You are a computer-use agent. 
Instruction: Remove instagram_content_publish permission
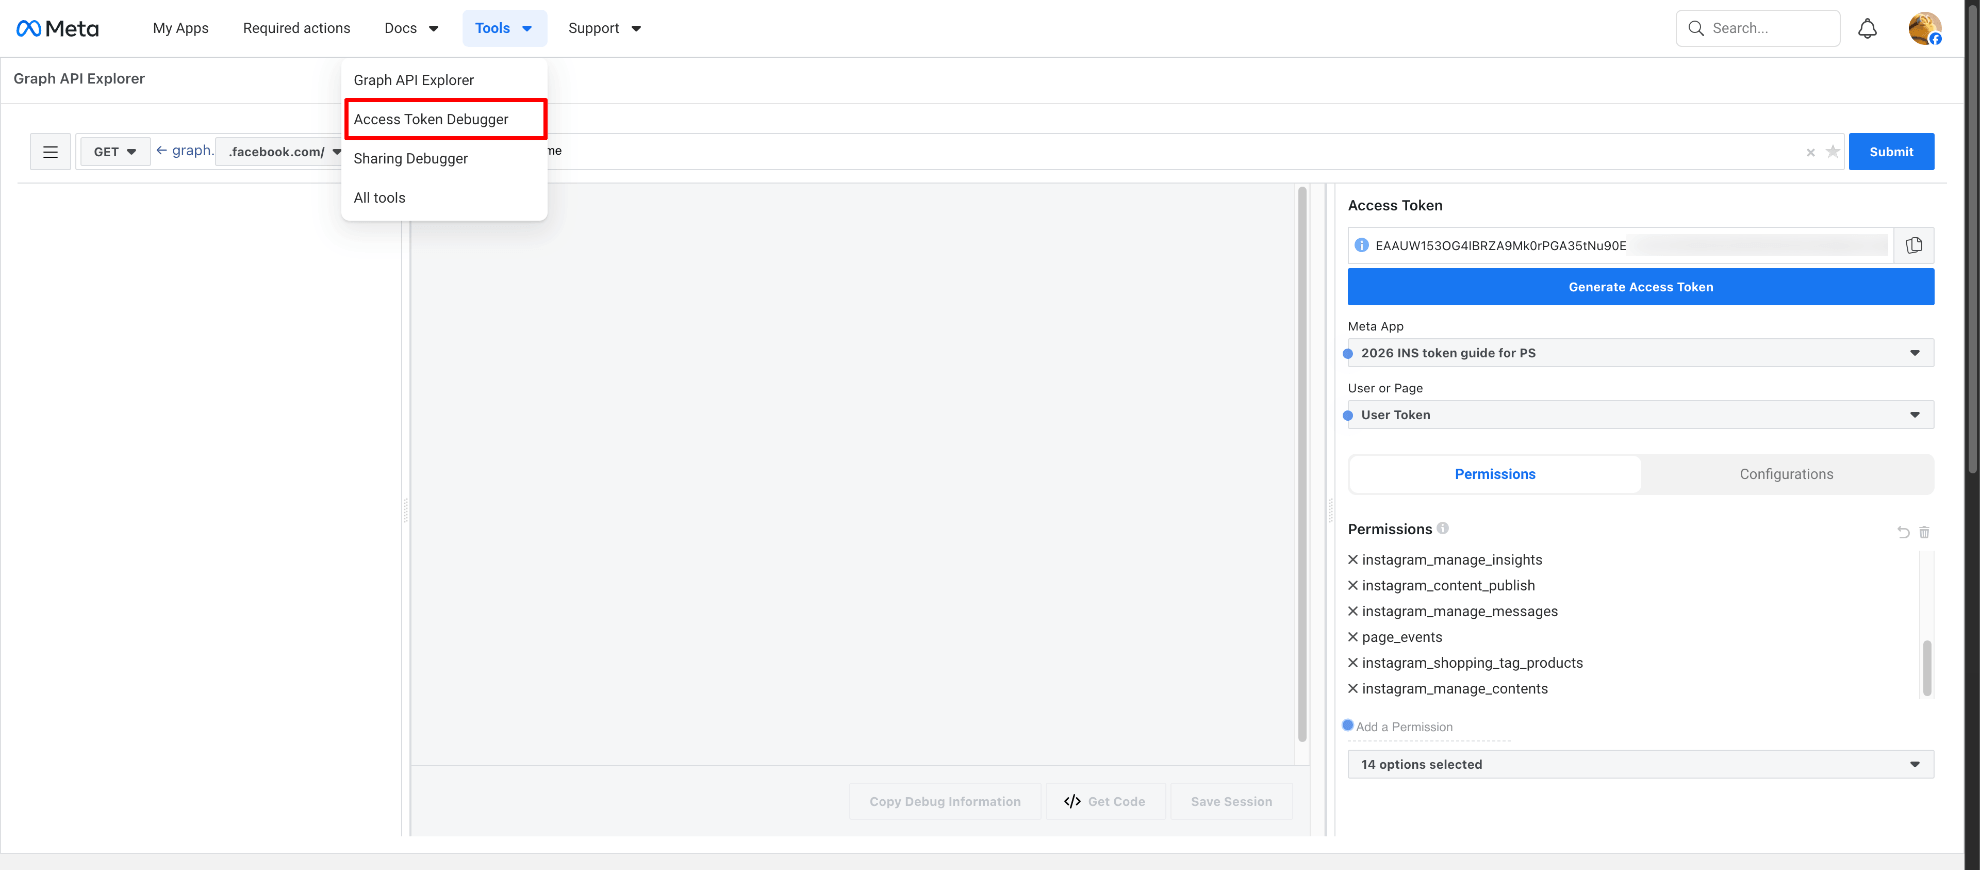(x=1353, y=586)
